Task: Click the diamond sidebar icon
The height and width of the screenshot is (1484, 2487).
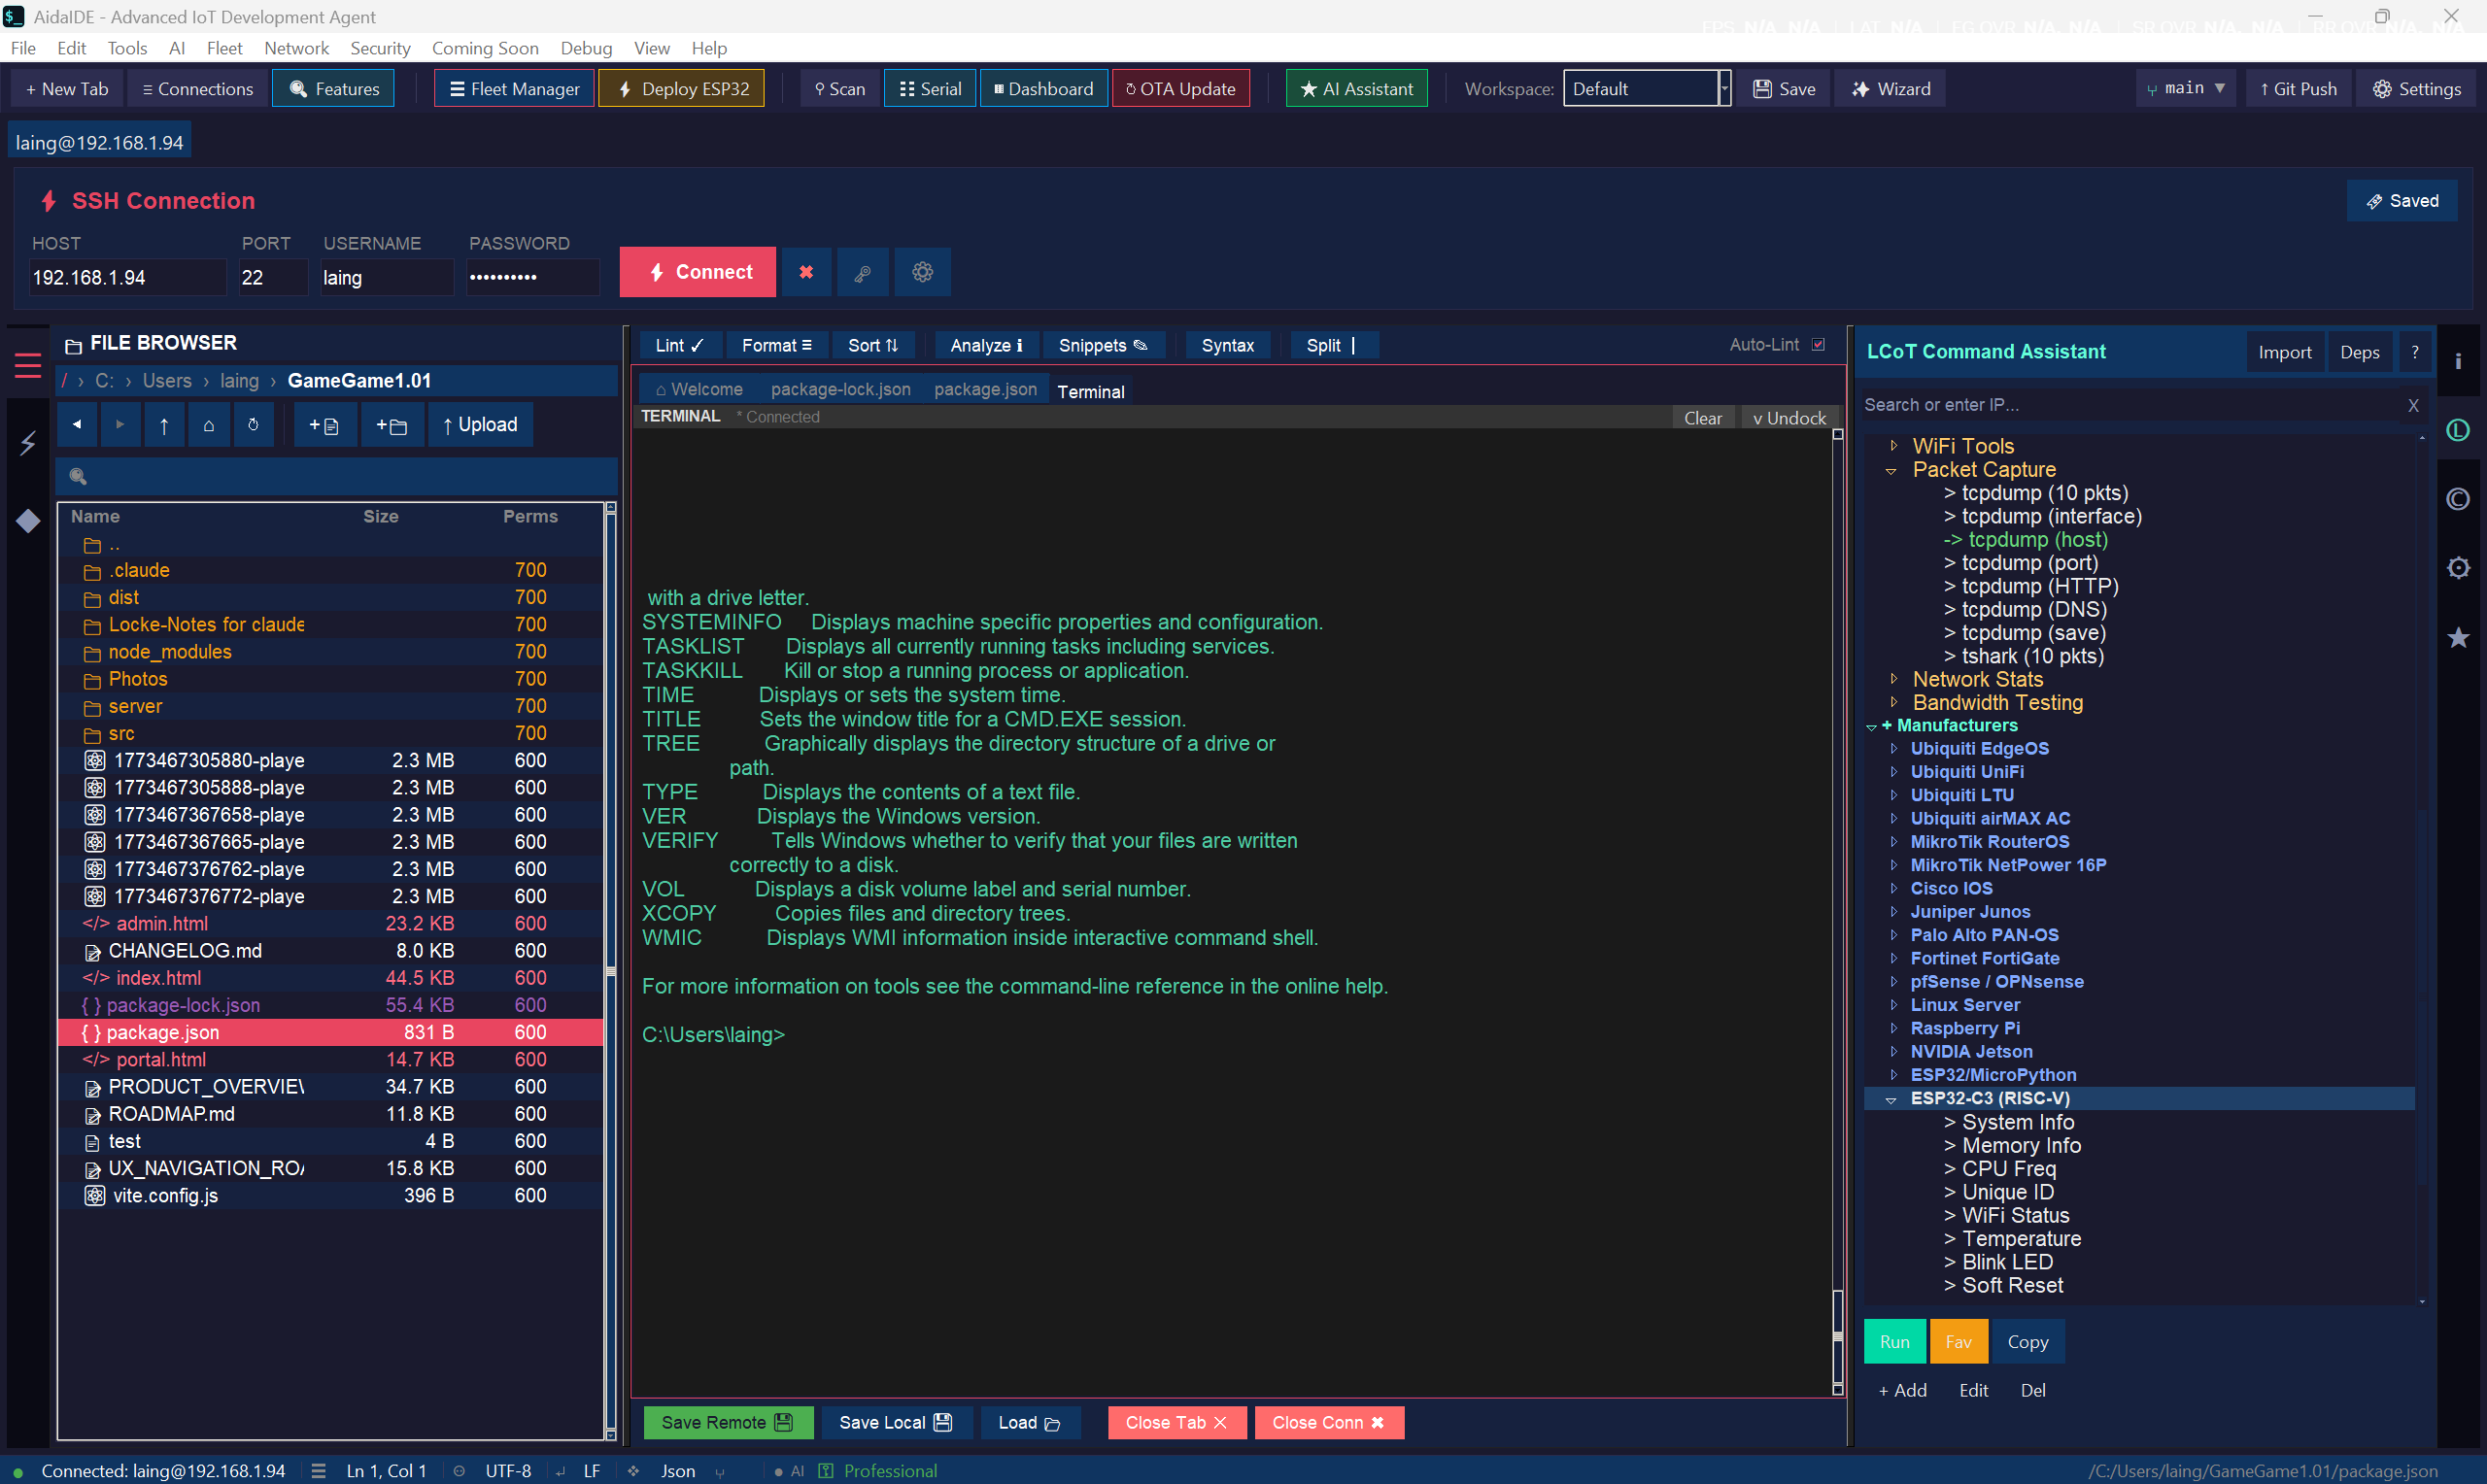Action: click(x=28, y=520)
